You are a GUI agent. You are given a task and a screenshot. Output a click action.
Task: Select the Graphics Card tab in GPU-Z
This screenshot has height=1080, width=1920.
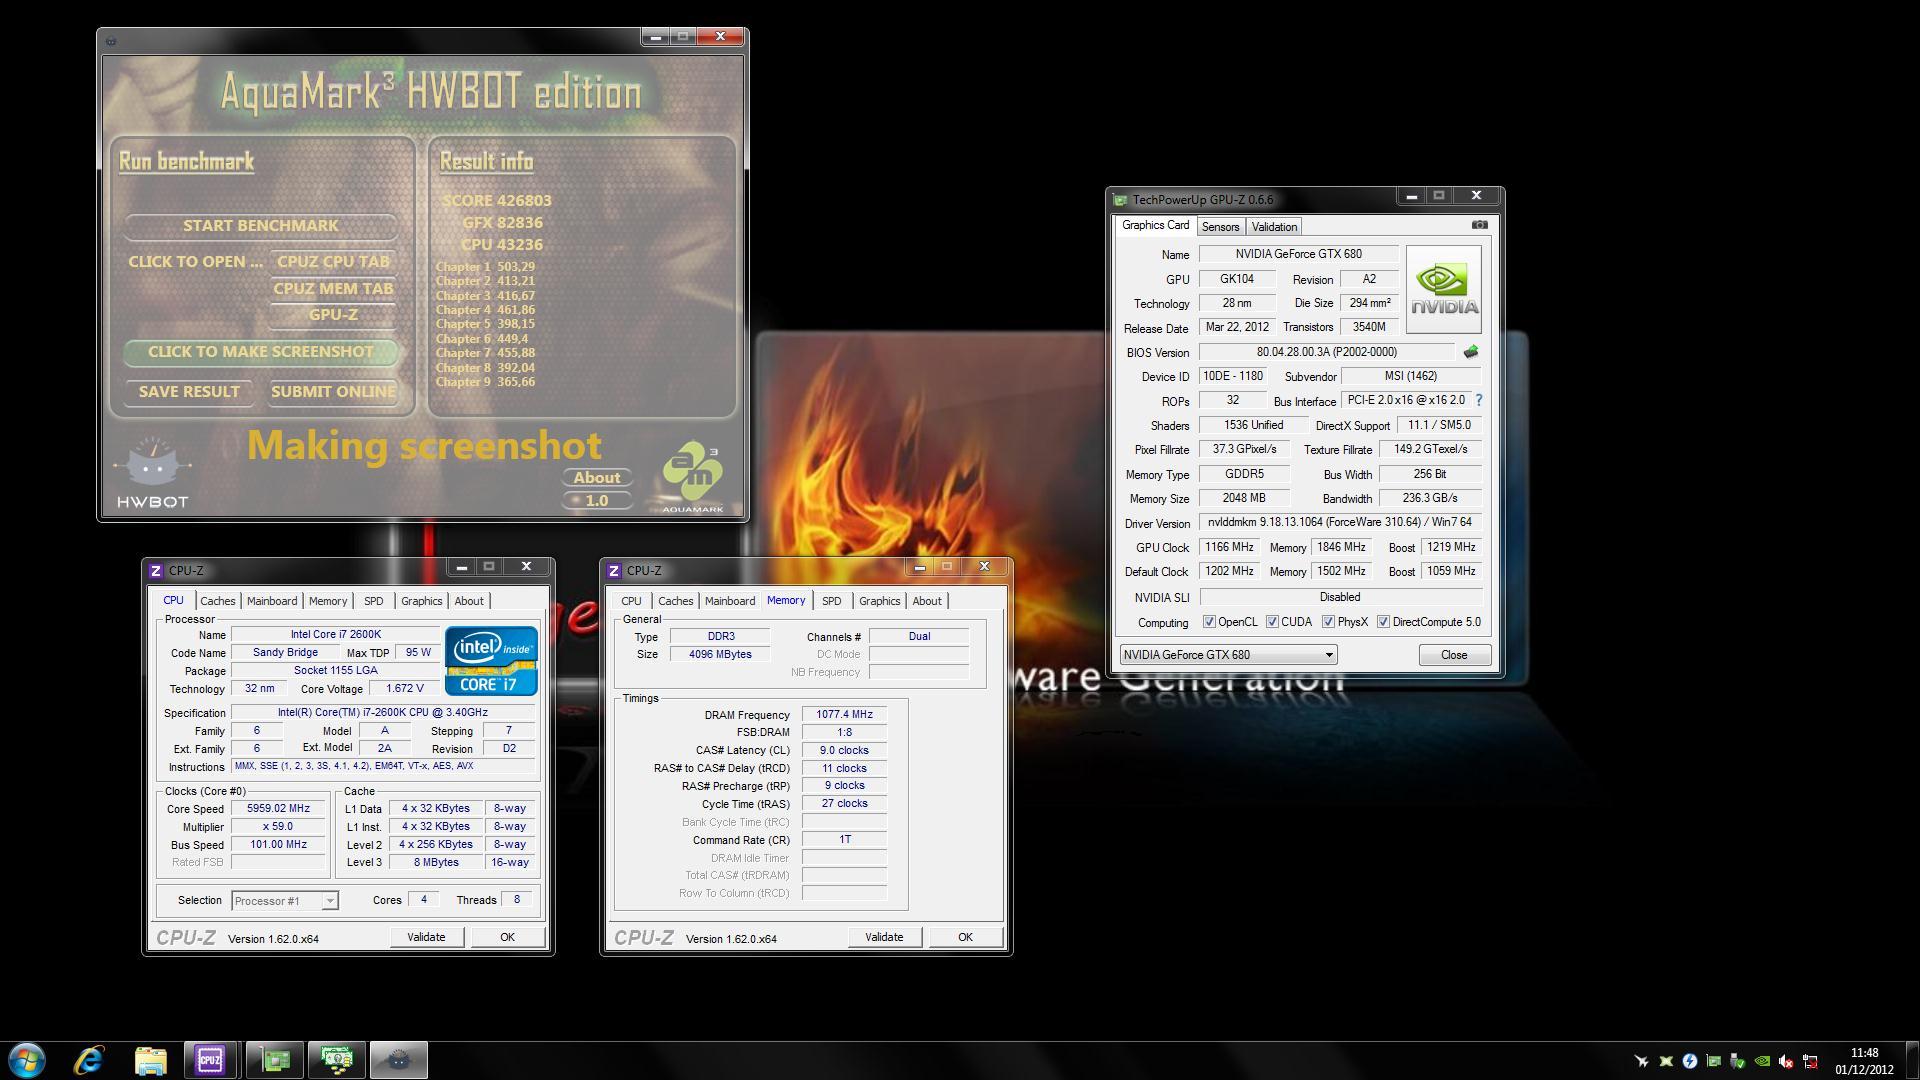point(1155,226)
